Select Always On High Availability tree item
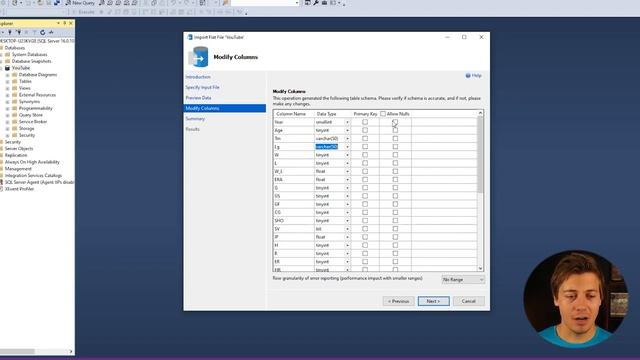Image resolution: width=640 pixels, height=360 pixels. tap(32, 162)
